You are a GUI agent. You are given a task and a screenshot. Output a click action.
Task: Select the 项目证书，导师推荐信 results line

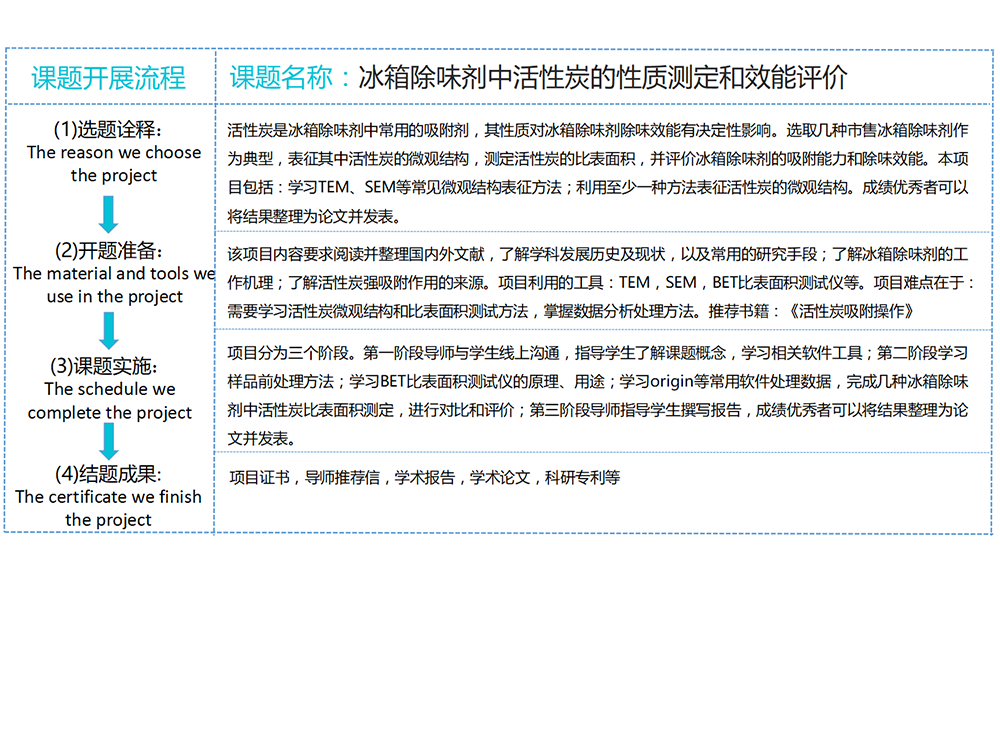tap(425, 478)
